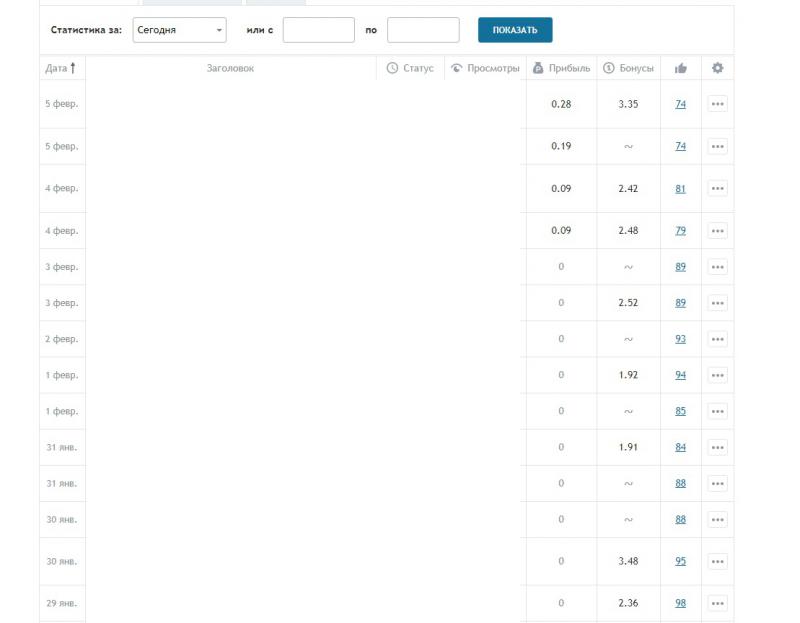Open the likes link 79
Screen dimensions: 800x623
pyautogui.click(x=681, y=231)
